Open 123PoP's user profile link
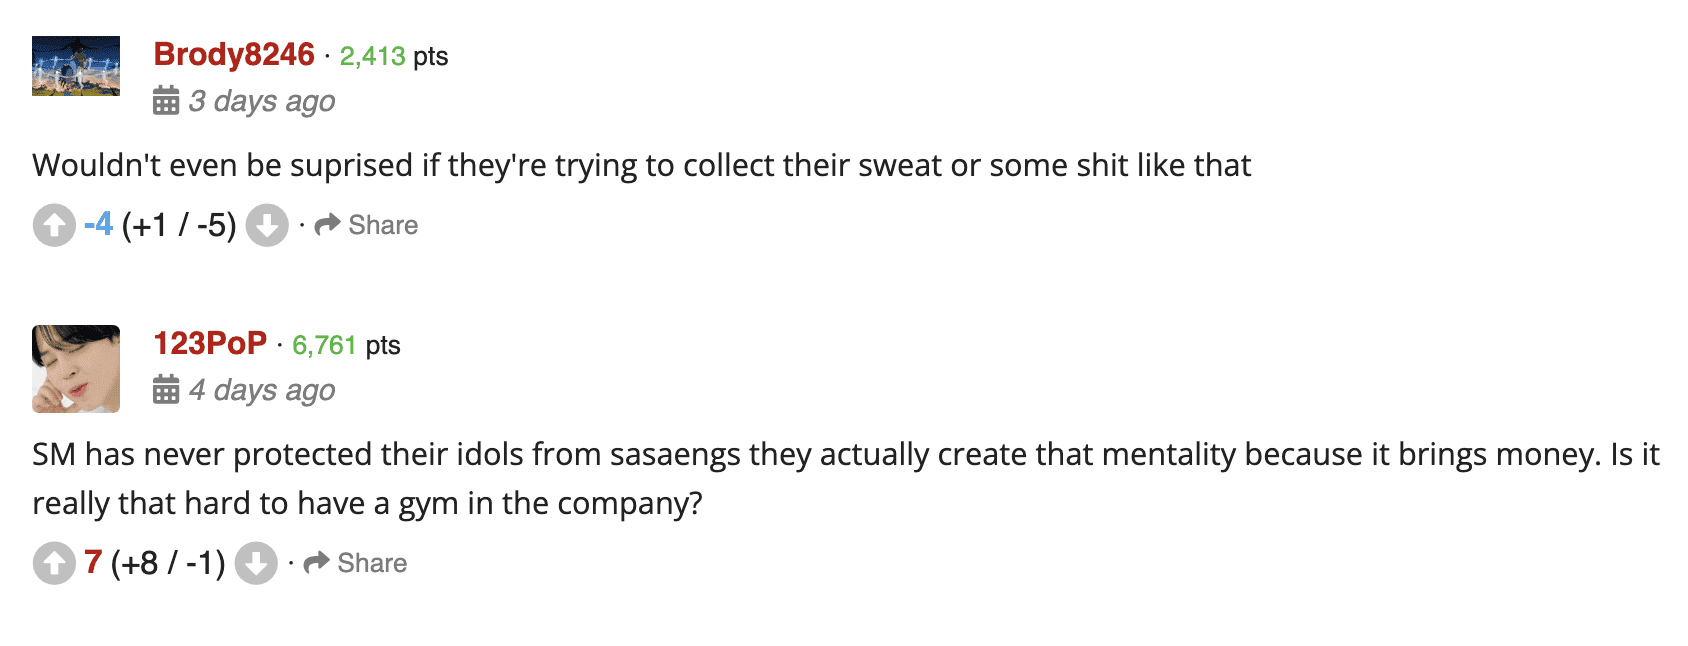The height and width of the screenshot is (646, 1688). (x=210, y=344)
